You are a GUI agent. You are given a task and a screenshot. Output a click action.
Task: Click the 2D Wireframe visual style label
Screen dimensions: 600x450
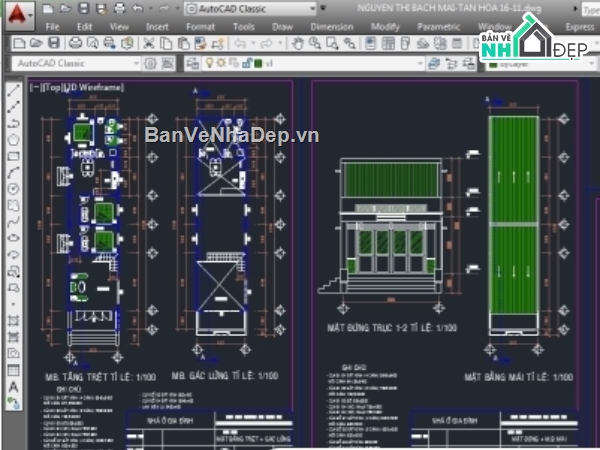(x=96, y=87)
